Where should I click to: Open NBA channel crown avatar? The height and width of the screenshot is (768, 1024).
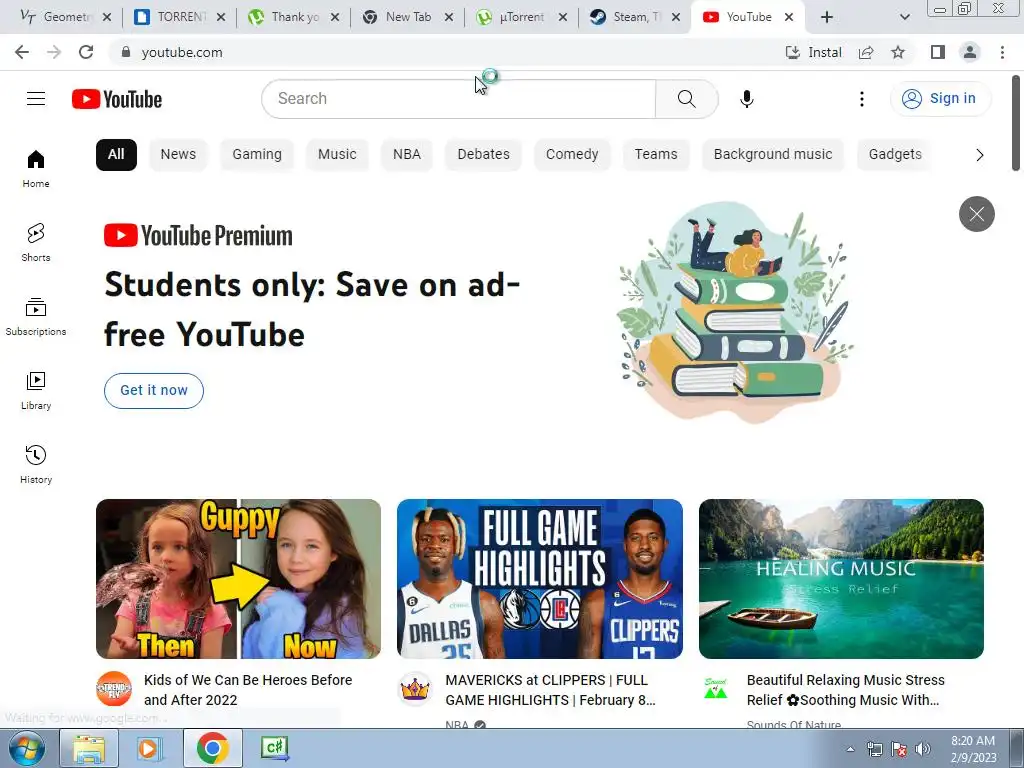coord(415,689)
